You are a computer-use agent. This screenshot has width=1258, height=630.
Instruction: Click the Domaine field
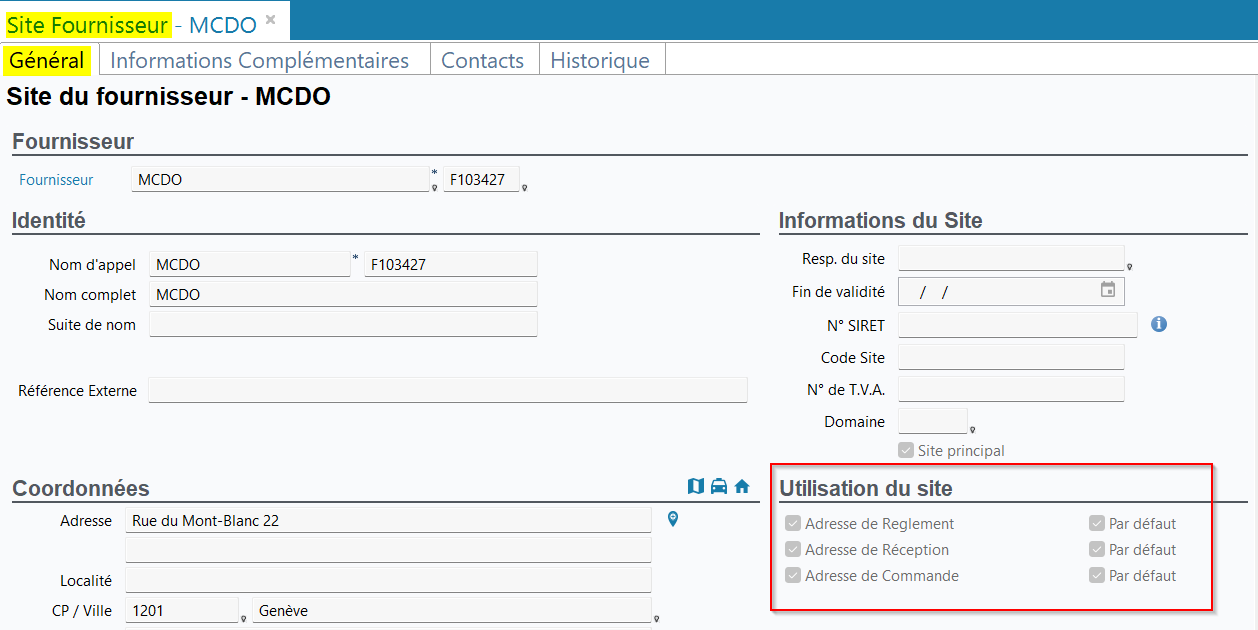(x=933, y=421)
